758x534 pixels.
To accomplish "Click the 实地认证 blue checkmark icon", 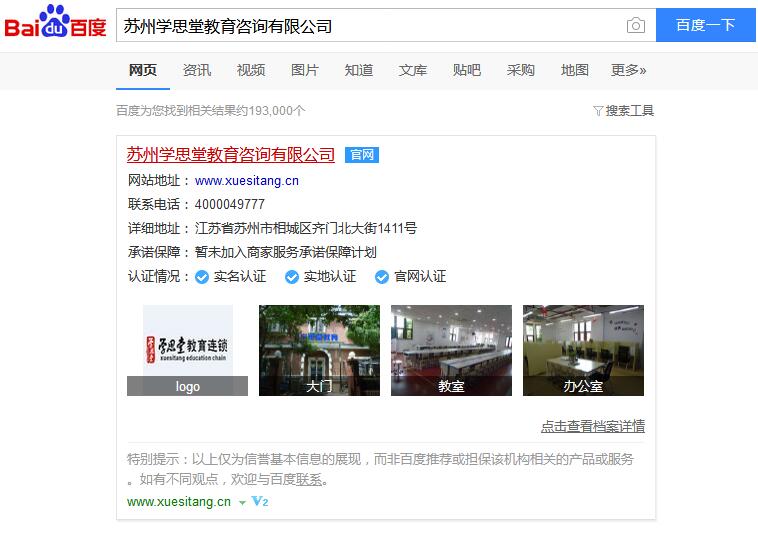I will tap(292, 277).
